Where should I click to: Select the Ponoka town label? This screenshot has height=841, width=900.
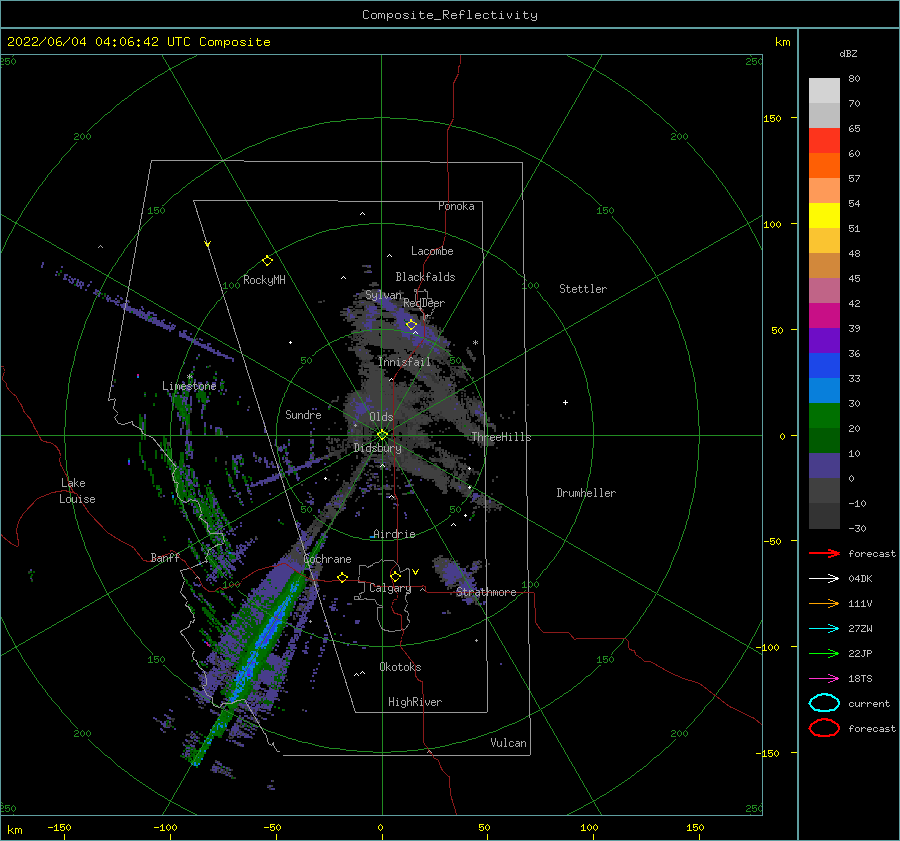tap(456, 206)
